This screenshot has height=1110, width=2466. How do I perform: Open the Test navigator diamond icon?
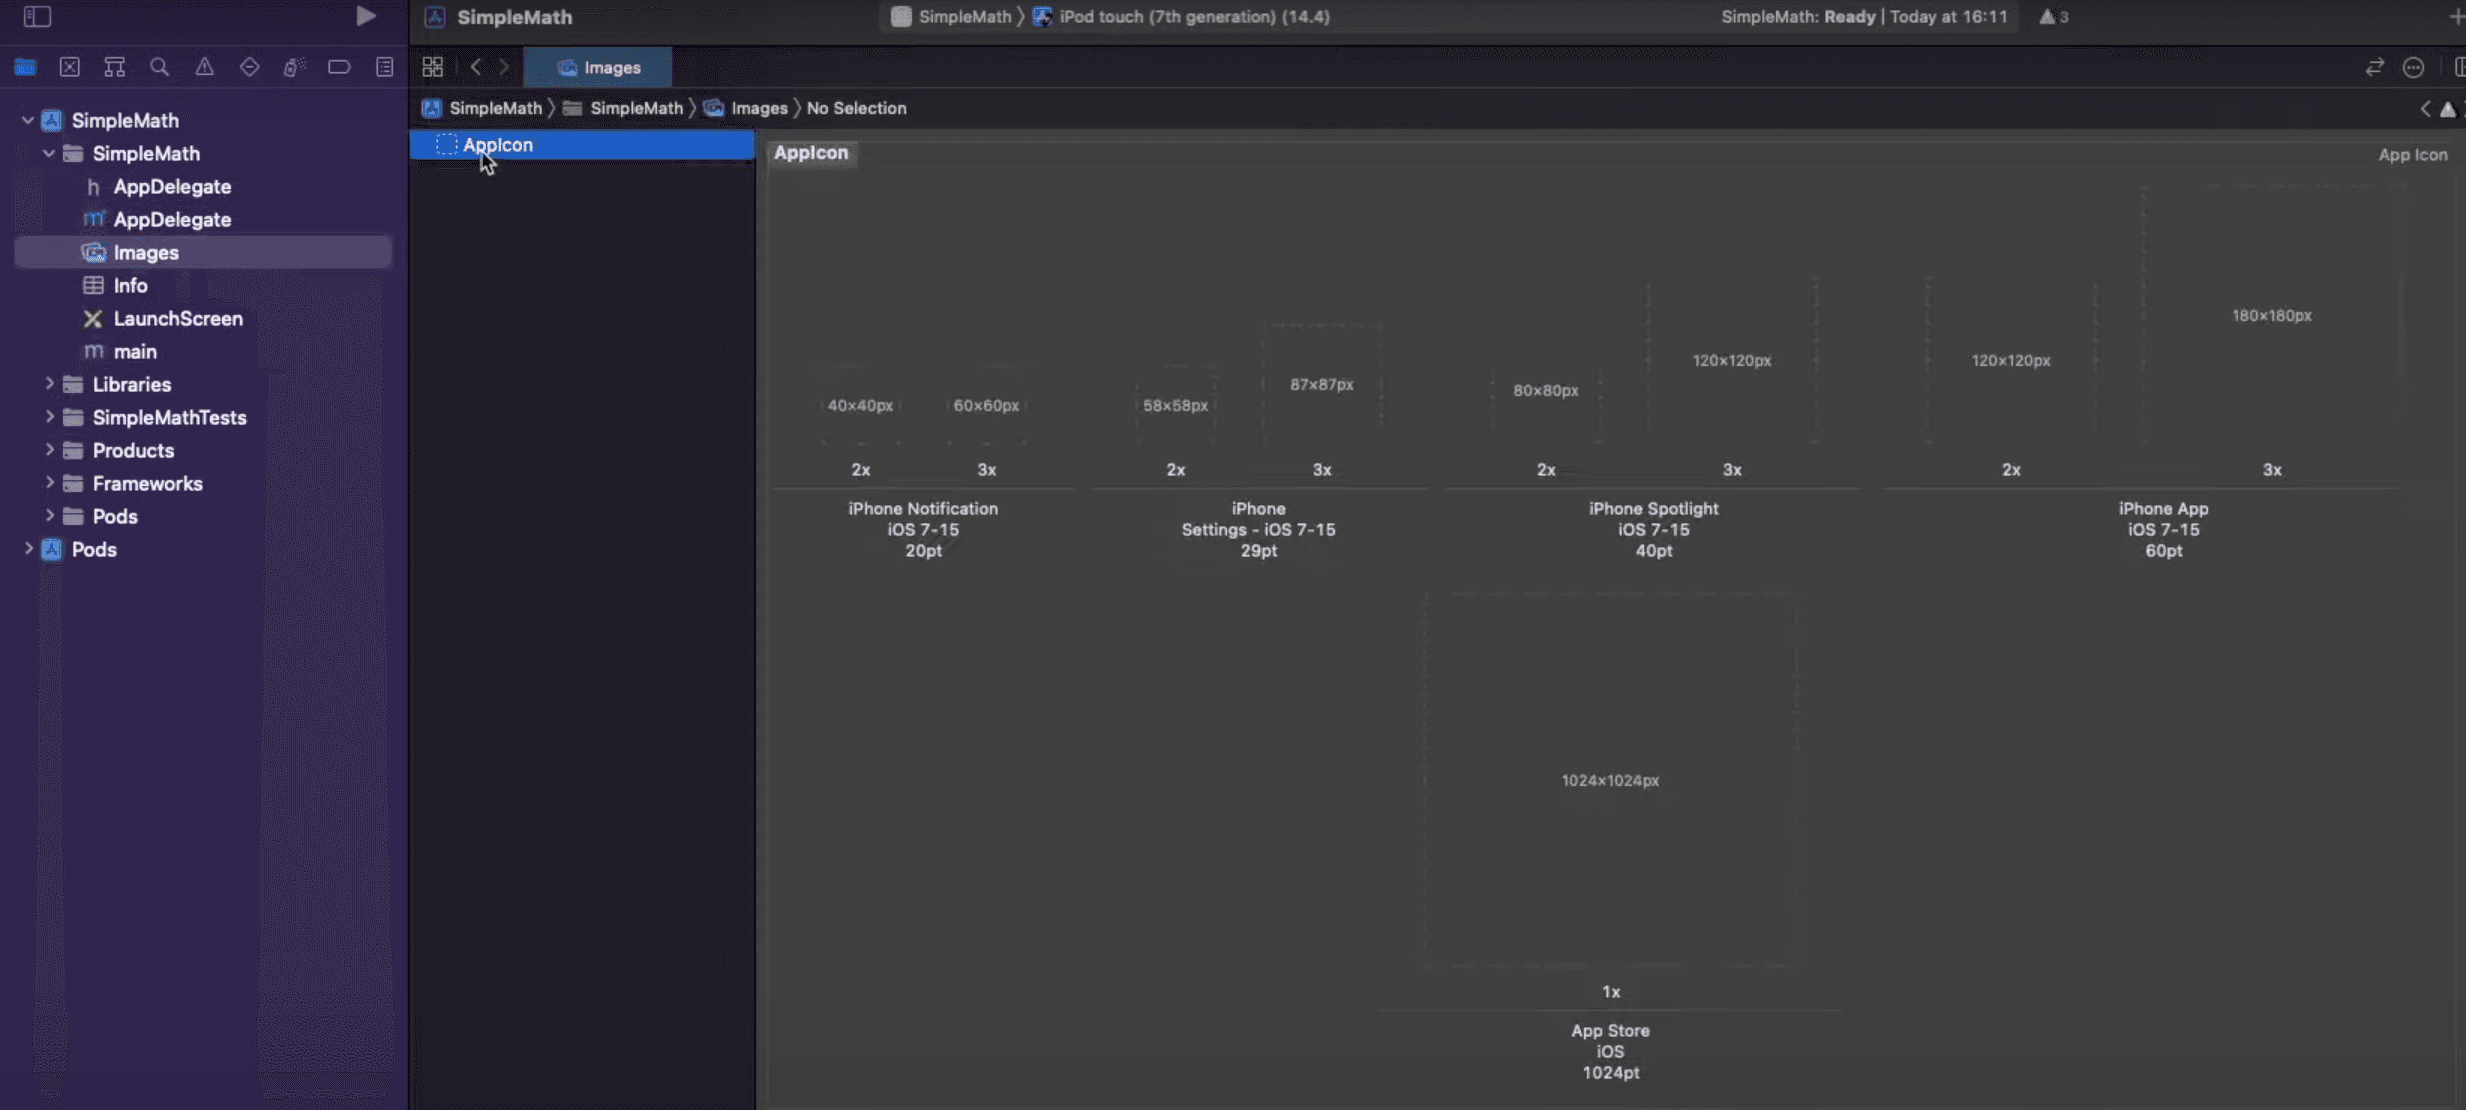[x=249, y=67]
